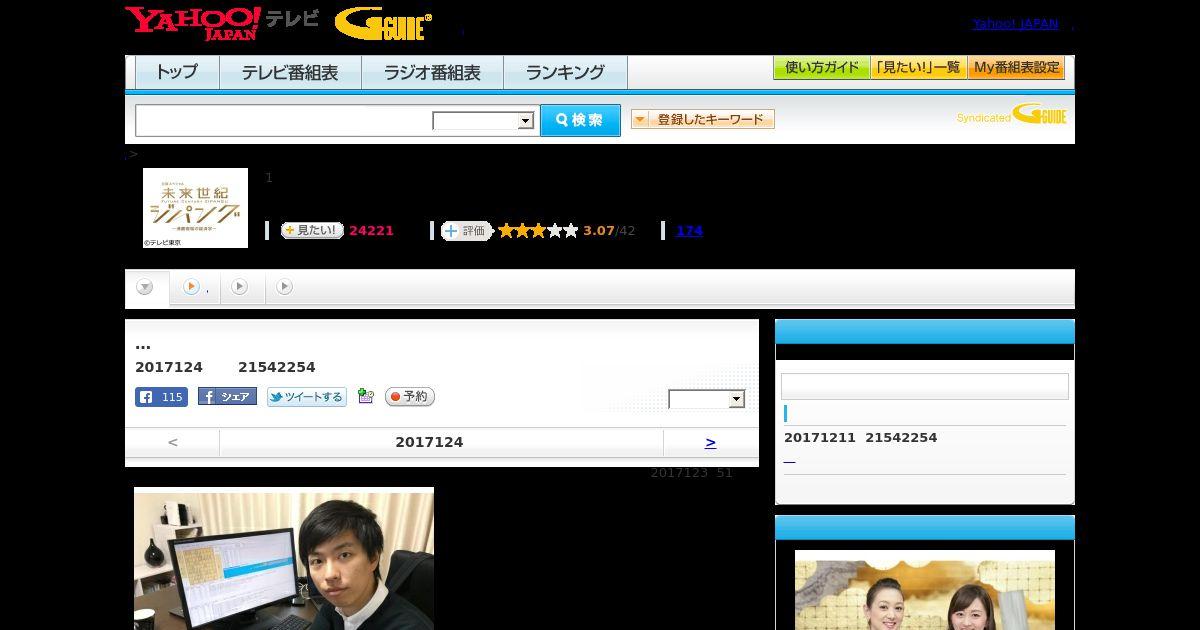Open the Yahoo! JAPAN テレビ logo
Screen dimensions: 1200x630
222,22
